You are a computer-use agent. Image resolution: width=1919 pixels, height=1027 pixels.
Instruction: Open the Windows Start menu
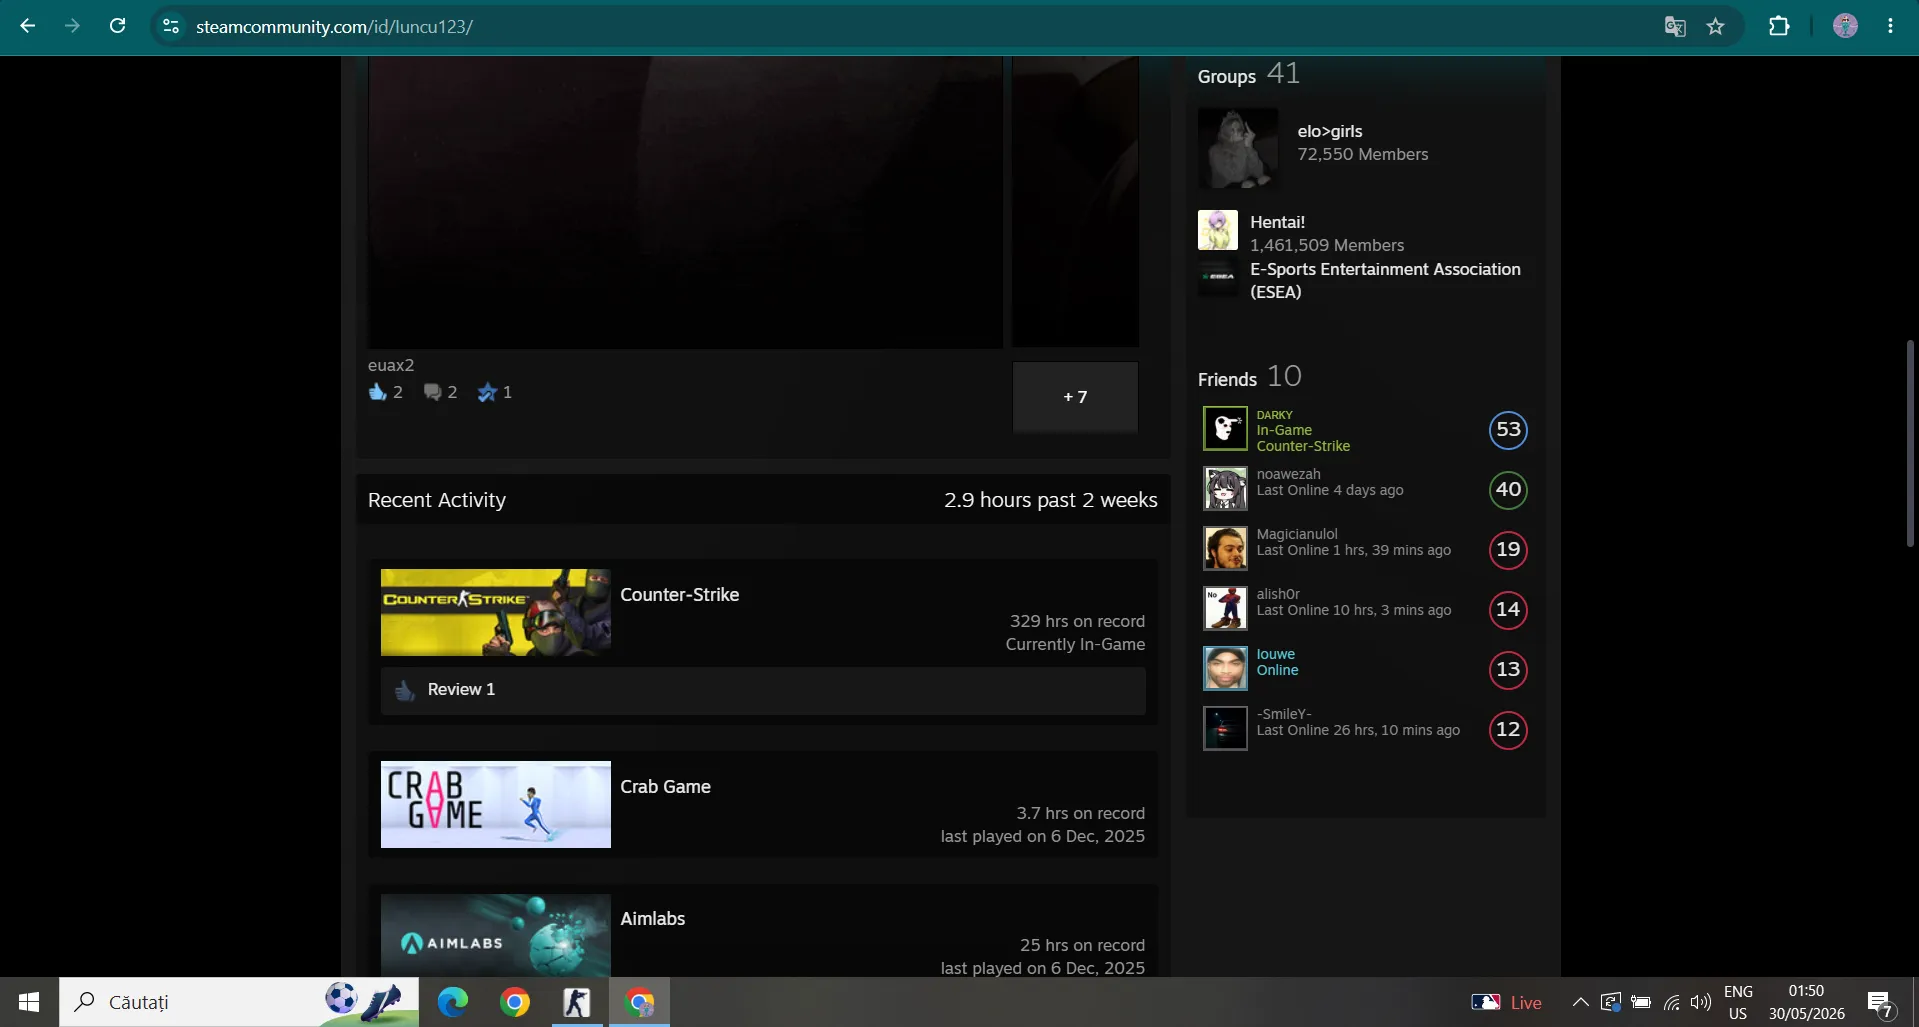tap(29, 1002)
